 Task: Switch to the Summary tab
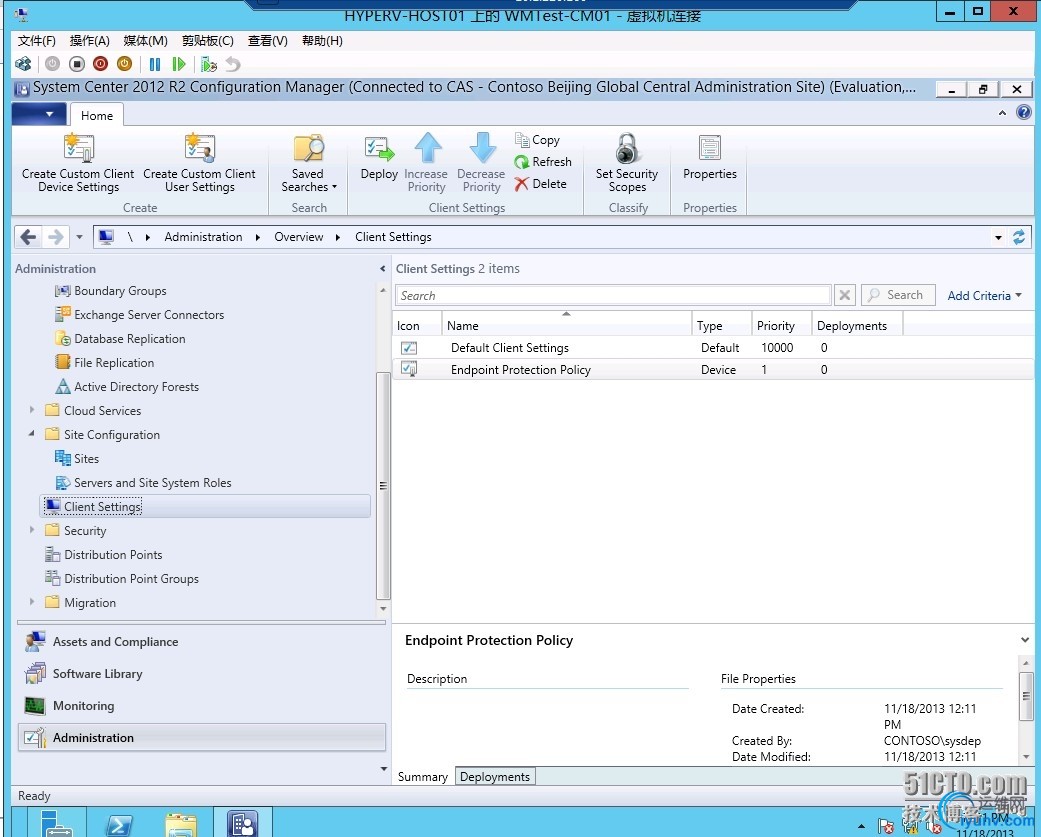422,777
